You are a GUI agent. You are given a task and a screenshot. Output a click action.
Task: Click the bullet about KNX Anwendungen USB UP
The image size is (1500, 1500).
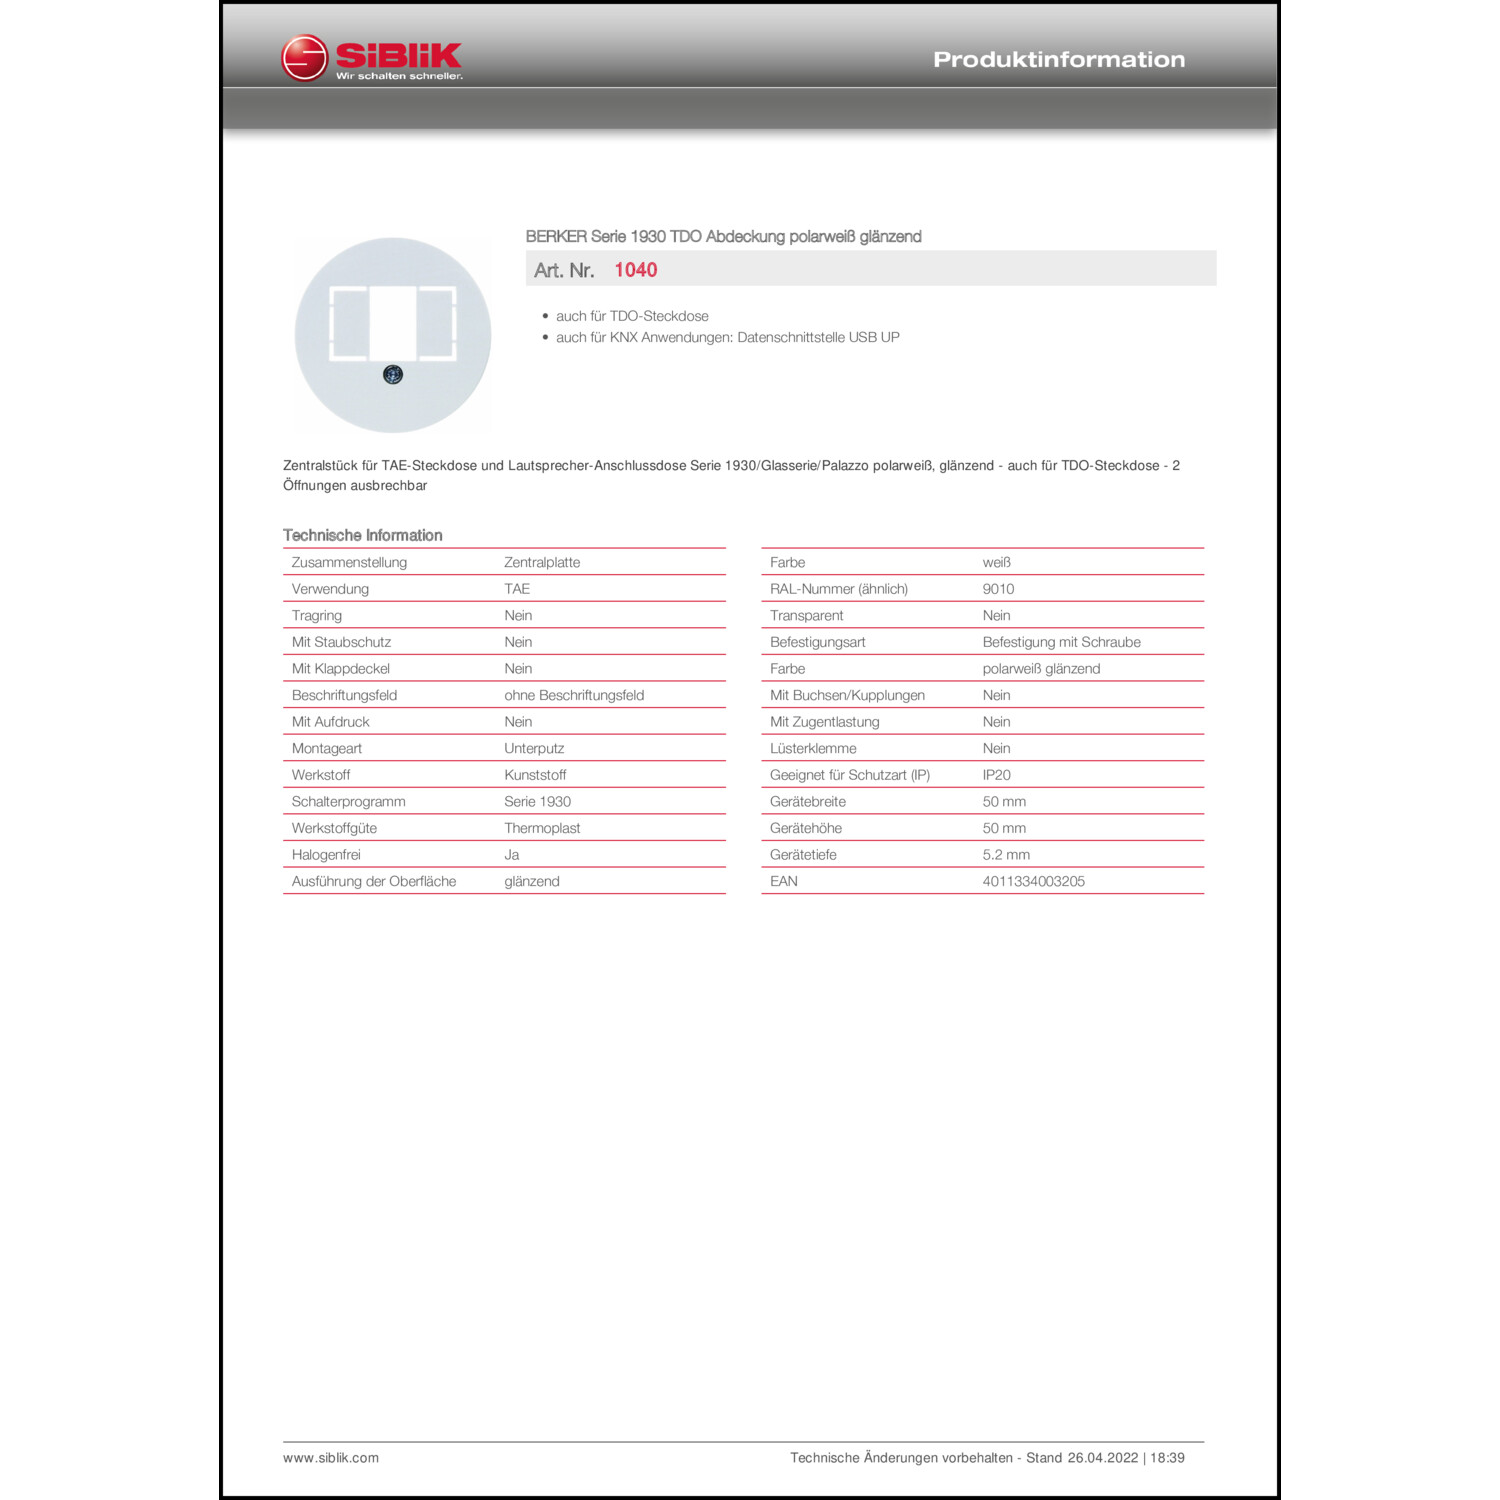click(727, 337)
